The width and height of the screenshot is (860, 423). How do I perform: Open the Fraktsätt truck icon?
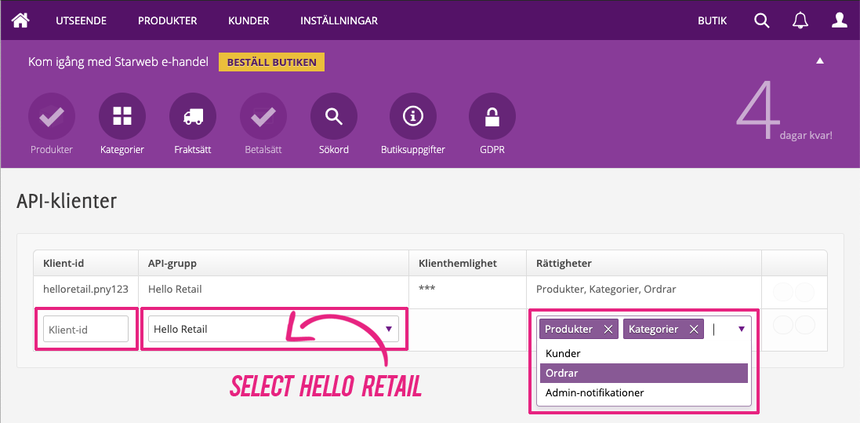pyautogui.click(x=193, y=116)
